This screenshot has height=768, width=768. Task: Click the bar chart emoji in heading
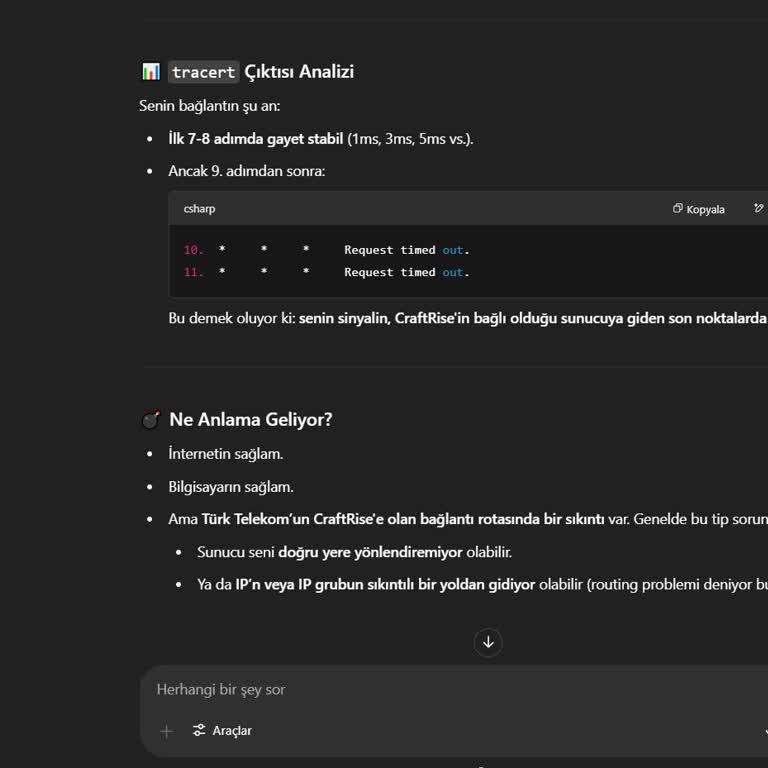coord(151,72)
